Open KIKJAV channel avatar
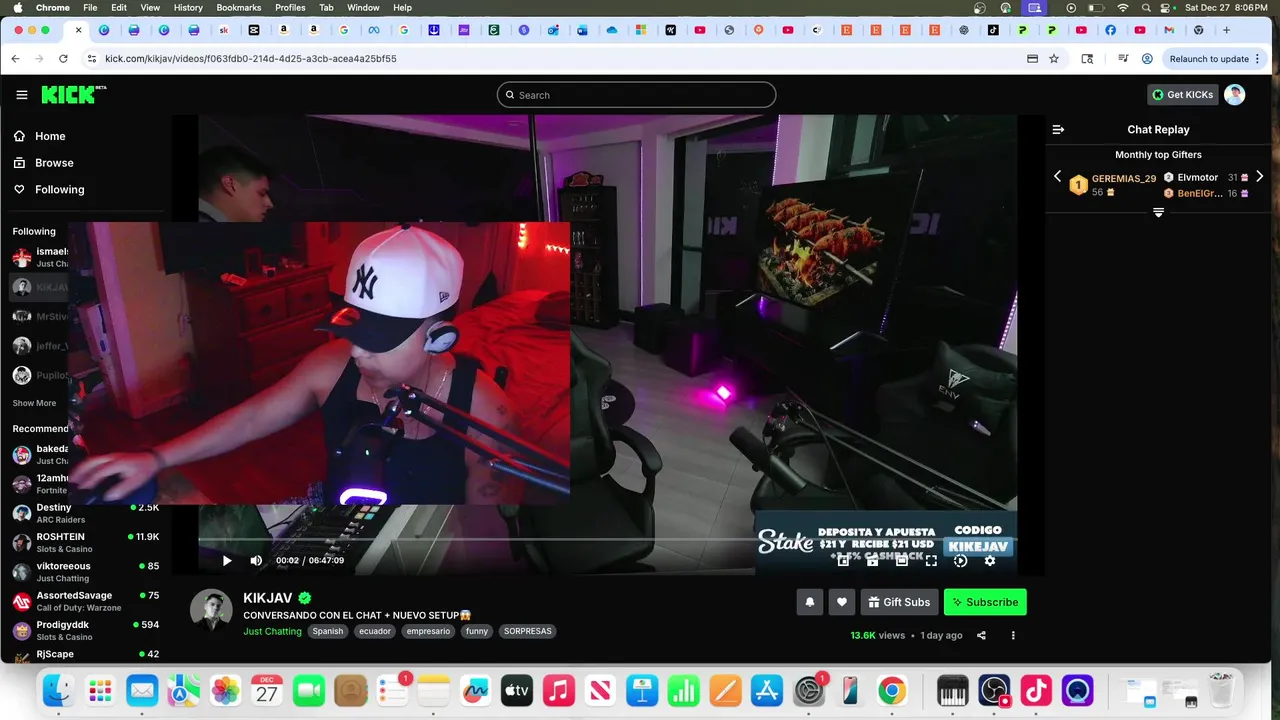 211,610
